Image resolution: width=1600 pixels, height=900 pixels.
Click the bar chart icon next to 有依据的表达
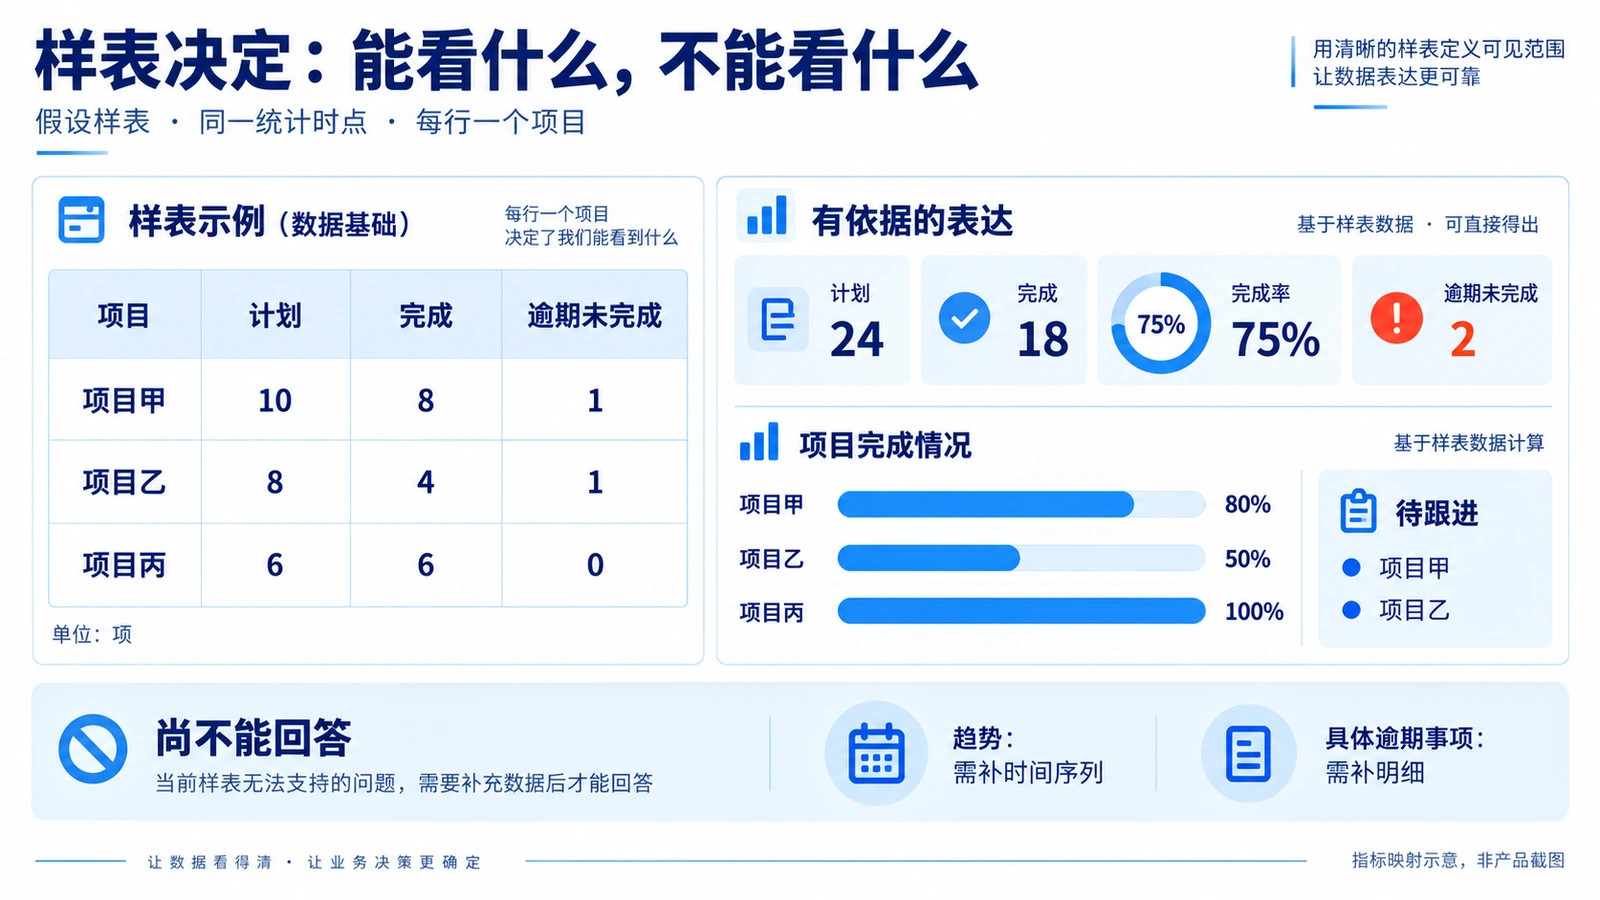point(767,216)
